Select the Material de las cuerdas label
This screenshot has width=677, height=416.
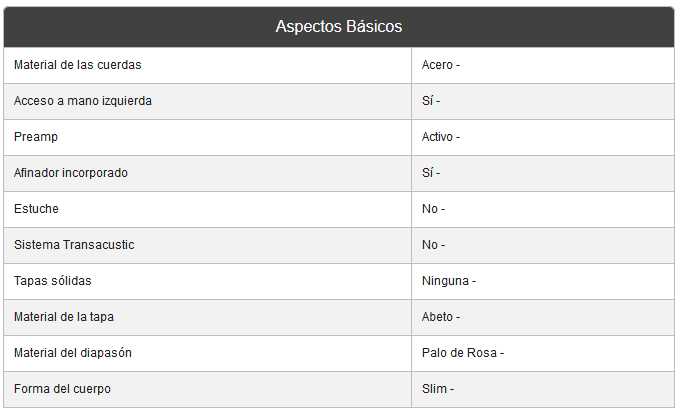77,65
